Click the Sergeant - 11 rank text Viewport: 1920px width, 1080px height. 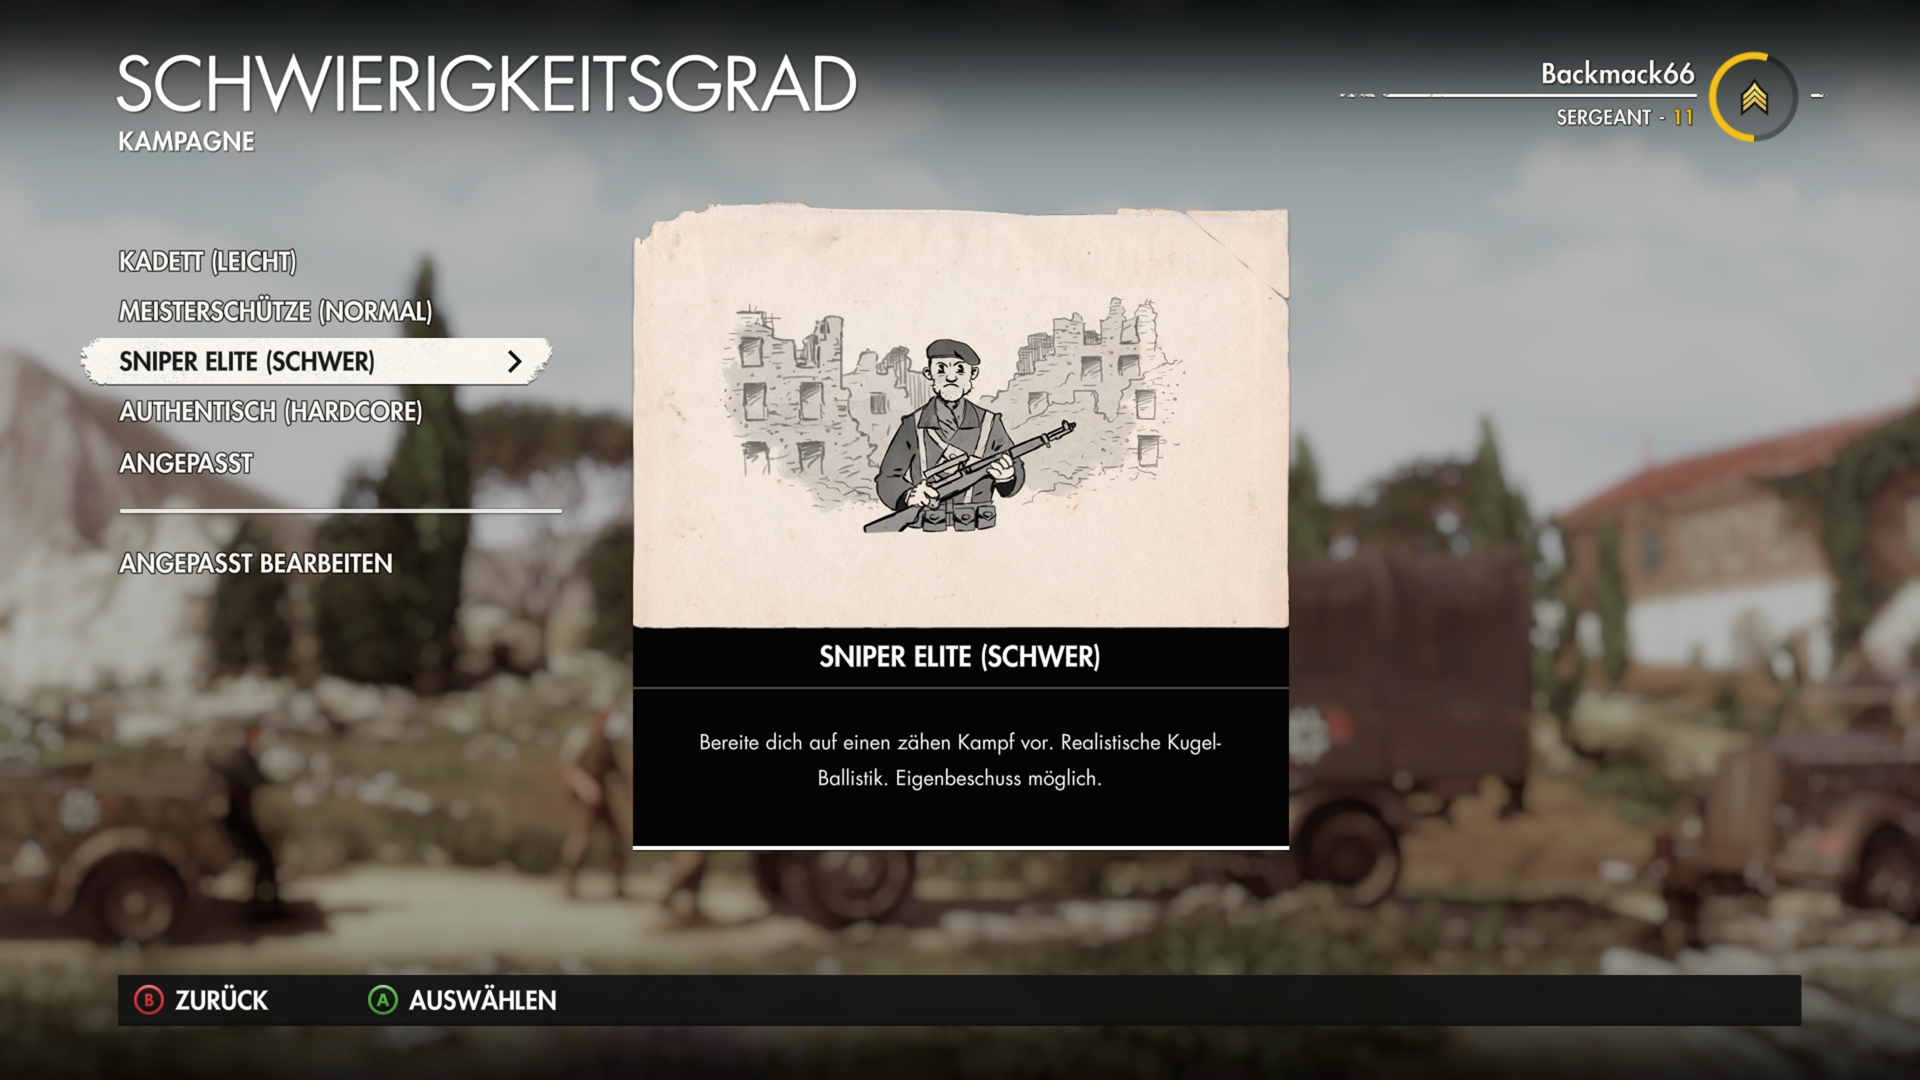tap(1625, 117)
